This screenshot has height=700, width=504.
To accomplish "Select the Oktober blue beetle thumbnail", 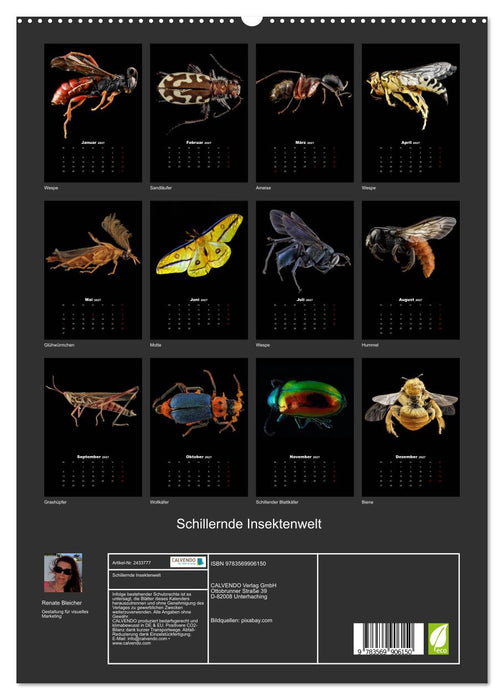I will pyautogui.click(x=199, y=427).
